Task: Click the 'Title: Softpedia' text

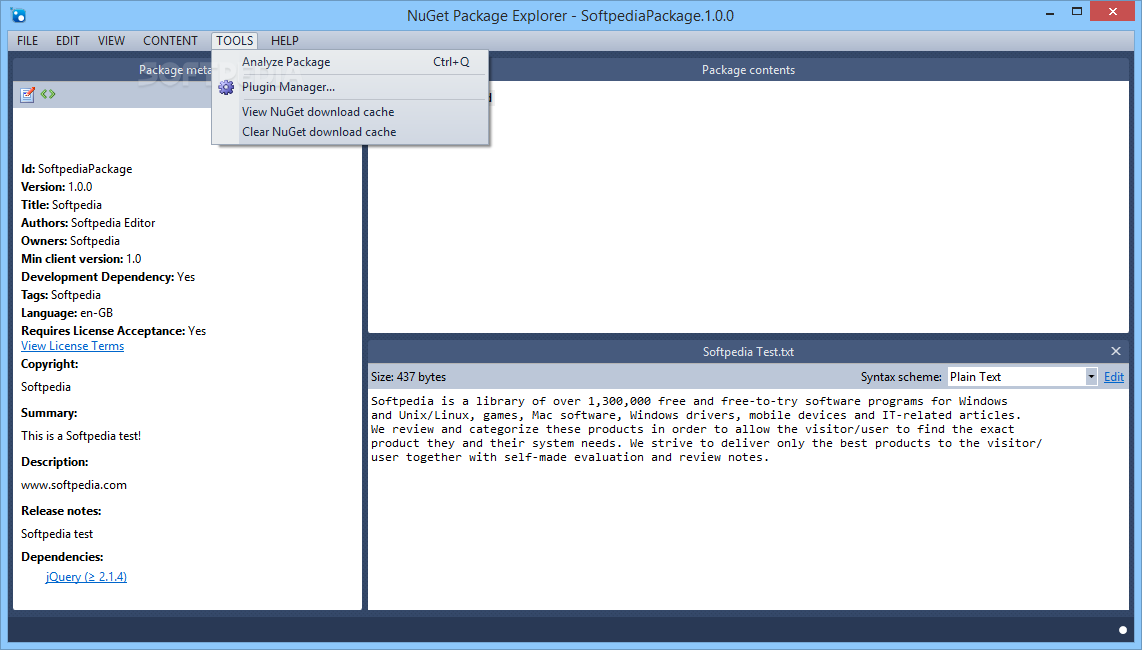Action: point(61,205)
